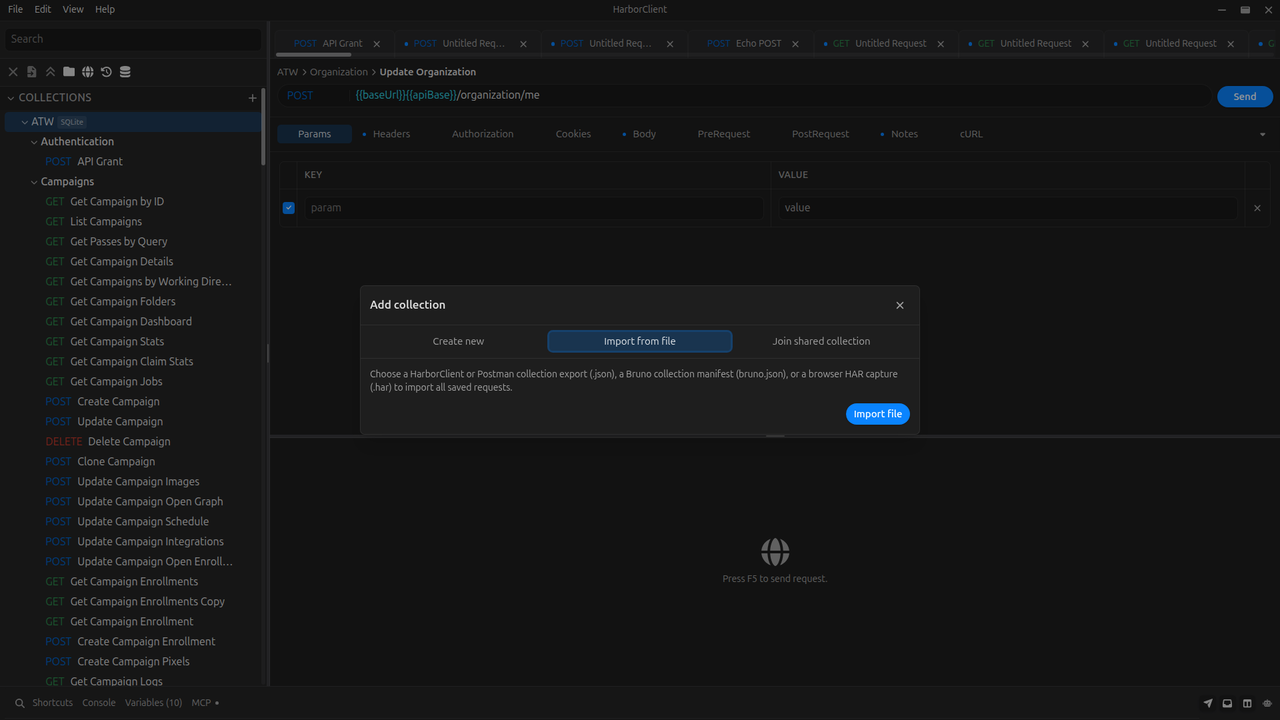Switch to the Headers tab
The height and width of the screenshot is (720, 1280).
coord(391,134)
